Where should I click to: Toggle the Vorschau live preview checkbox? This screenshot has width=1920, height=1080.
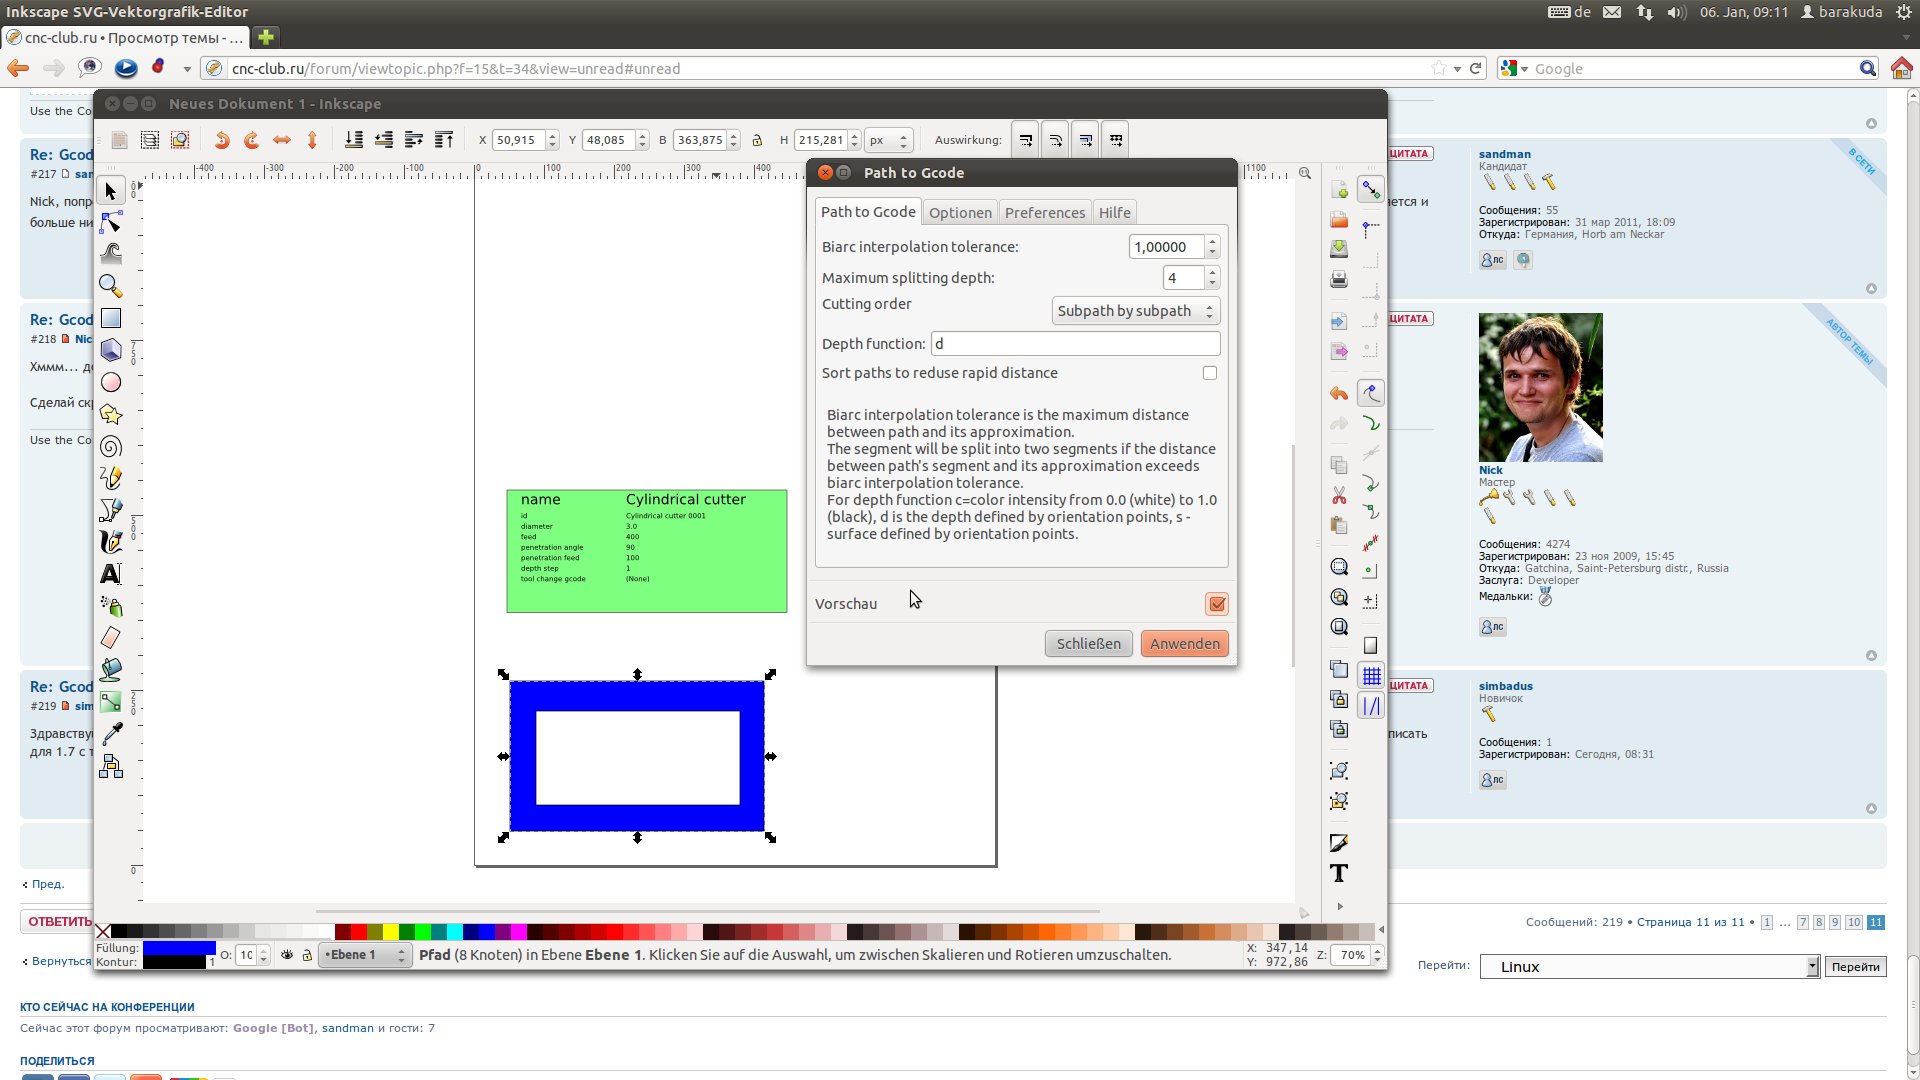(x=1216, y=604)
